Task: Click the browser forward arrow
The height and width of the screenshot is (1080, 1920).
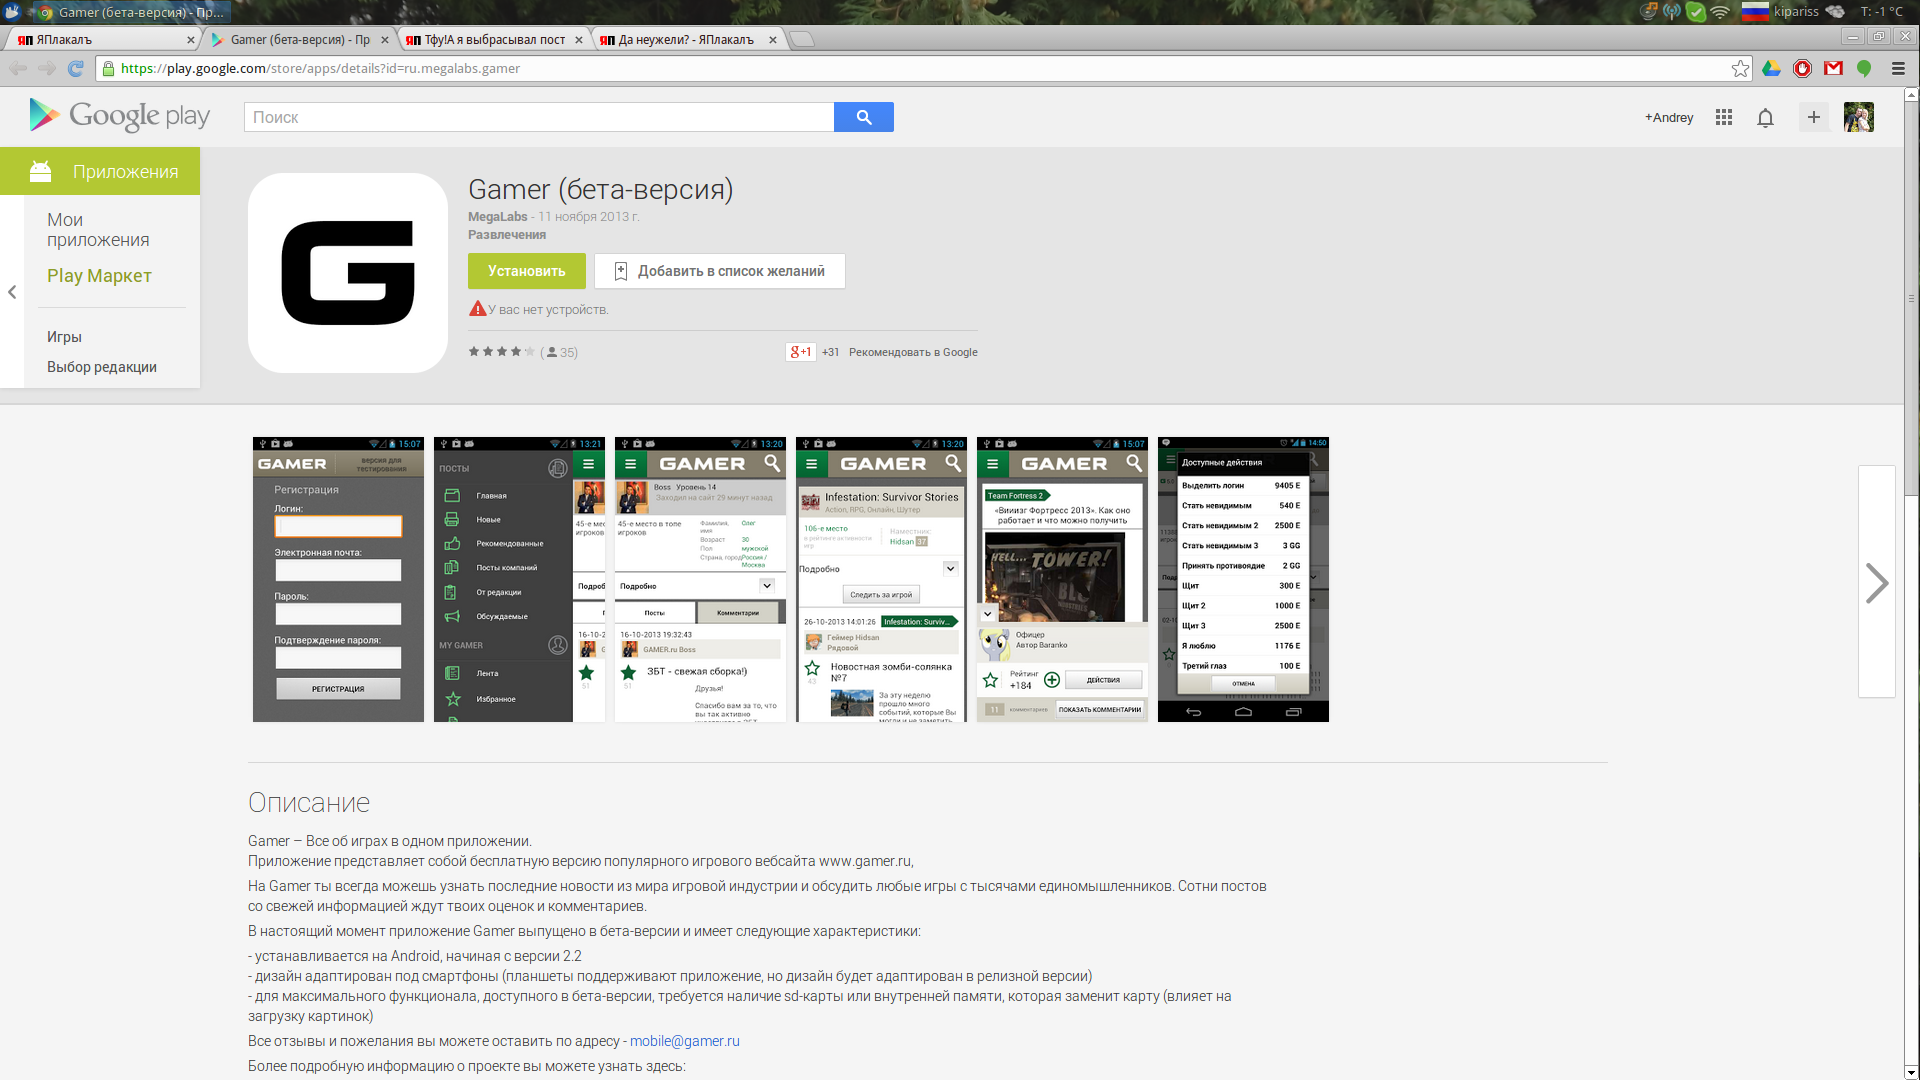Action: click(47, 68)
